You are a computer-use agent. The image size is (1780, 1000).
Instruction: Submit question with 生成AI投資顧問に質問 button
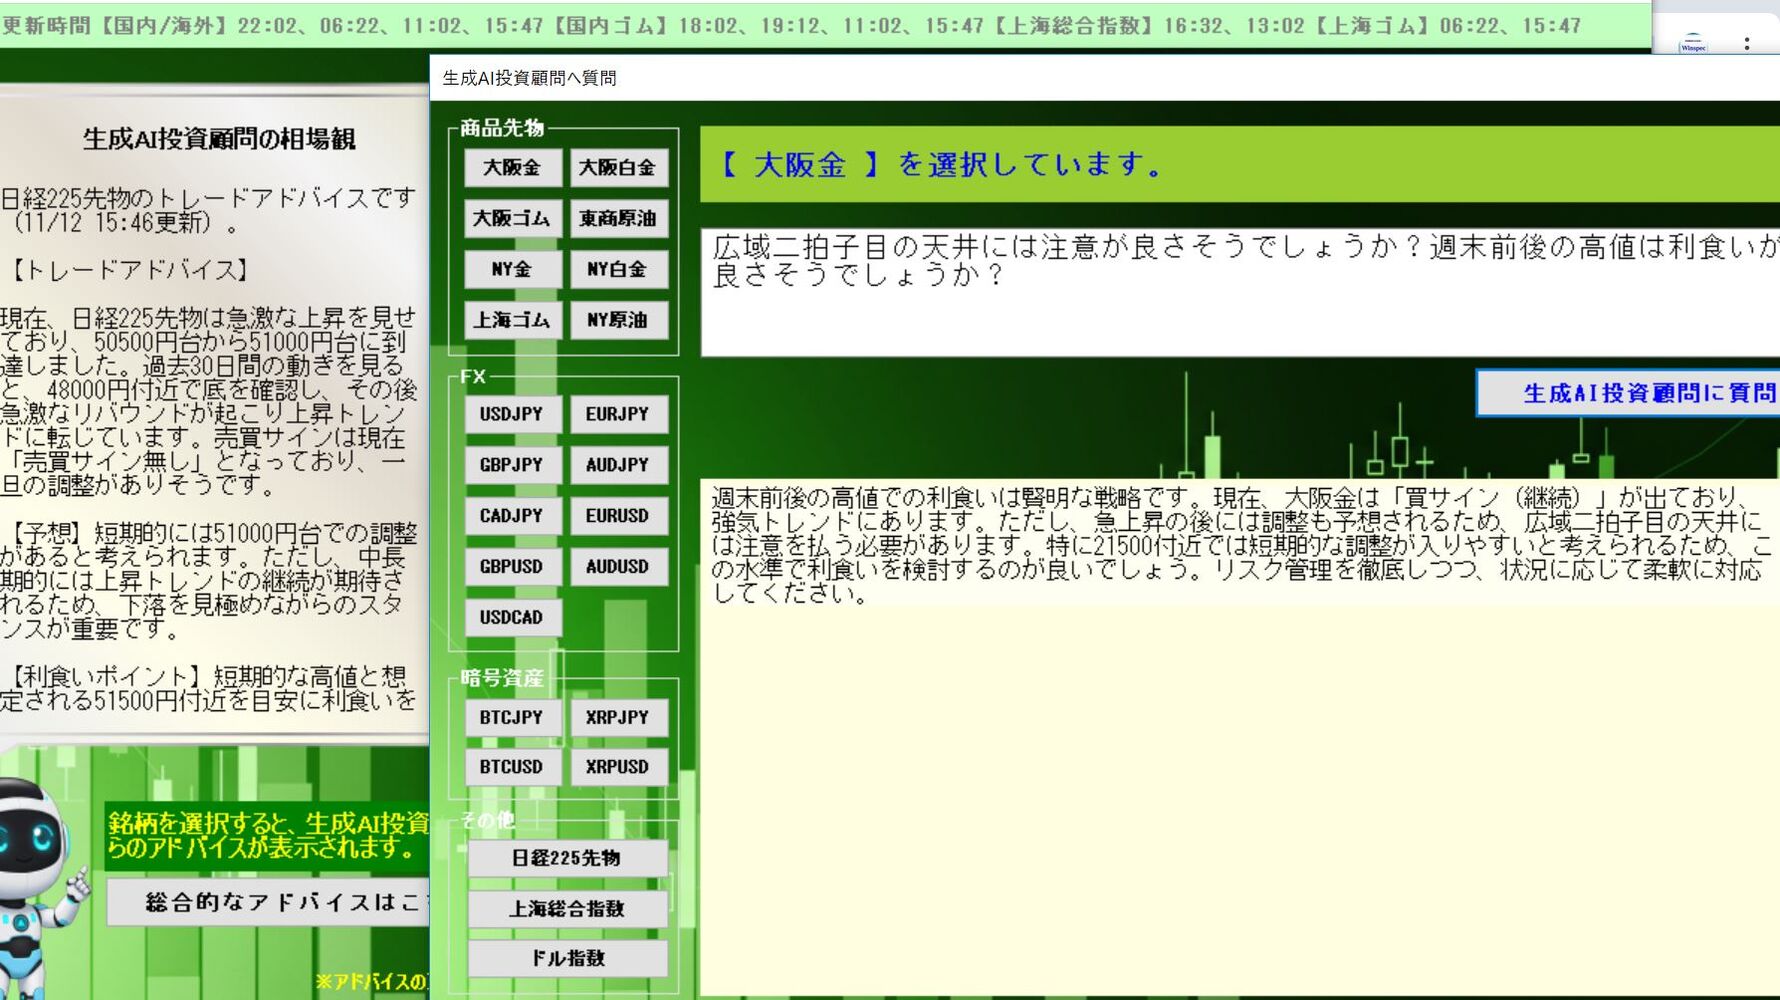click(1629, 393)
